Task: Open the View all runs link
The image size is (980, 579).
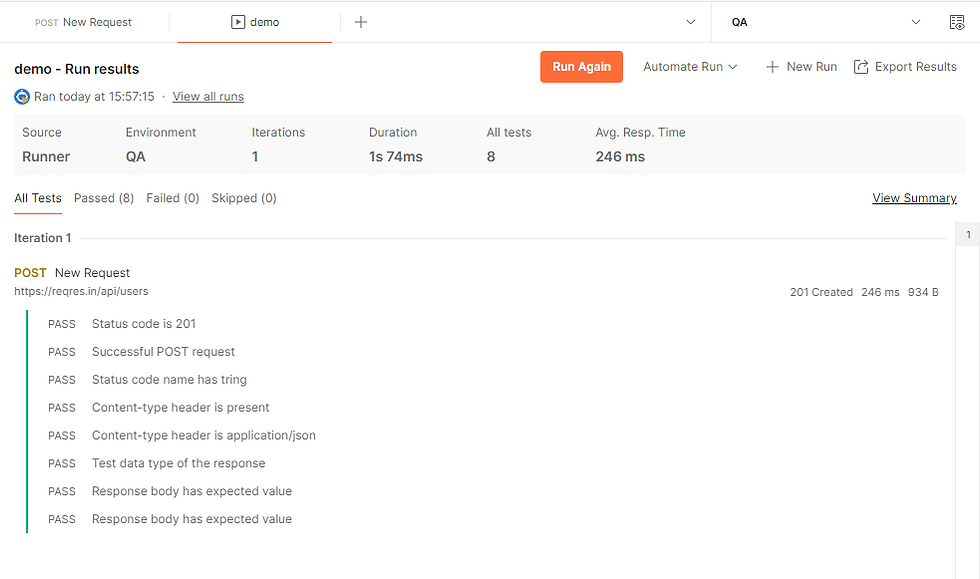Action: point(208,97)
